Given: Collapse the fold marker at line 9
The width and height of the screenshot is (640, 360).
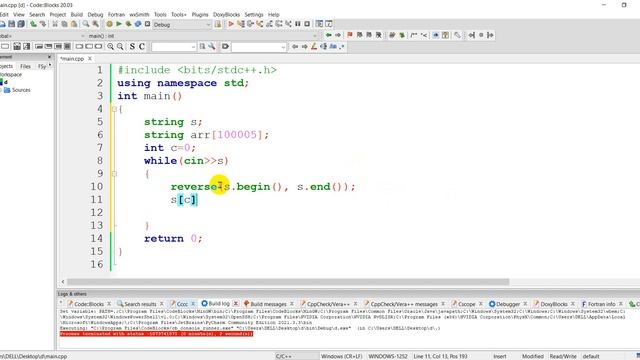Looking at the screenshot, I should point(114,174).
